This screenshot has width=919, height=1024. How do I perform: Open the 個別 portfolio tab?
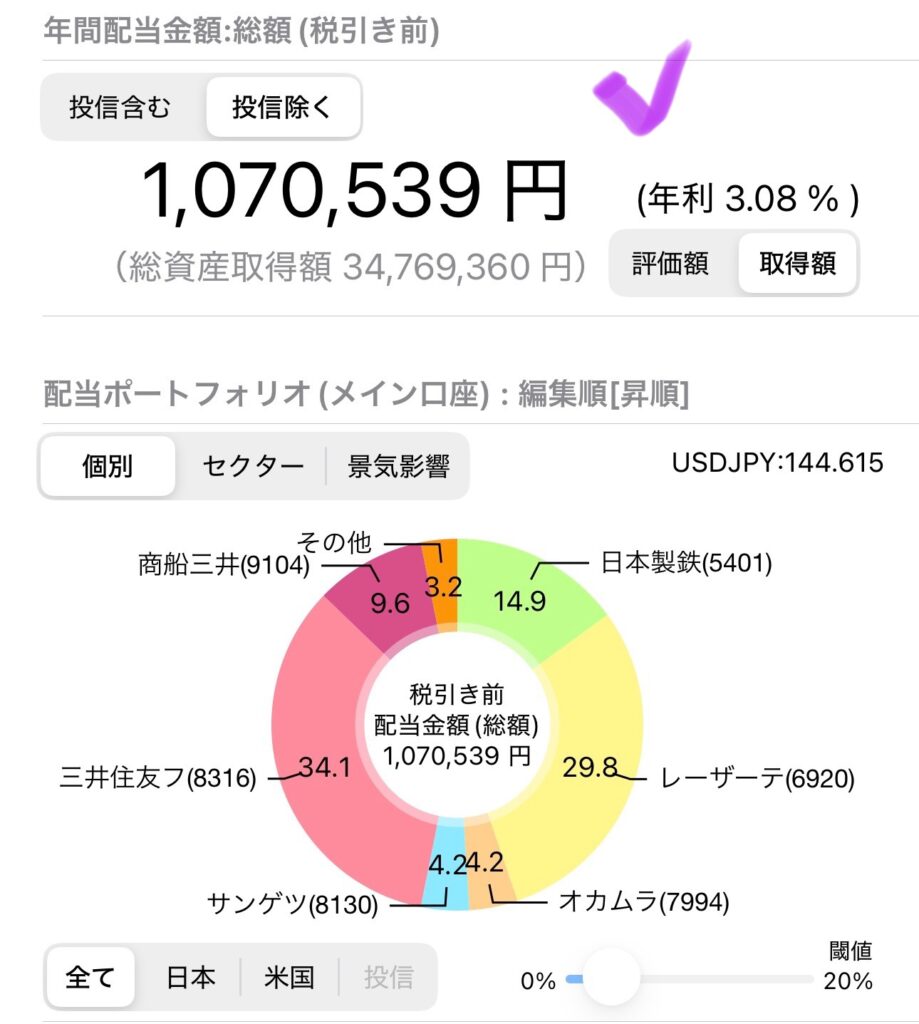(107, 466)
